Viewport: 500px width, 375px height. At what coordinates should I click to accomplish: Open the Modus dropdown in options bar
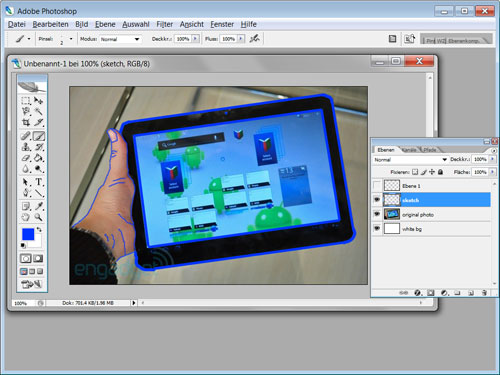120,39
